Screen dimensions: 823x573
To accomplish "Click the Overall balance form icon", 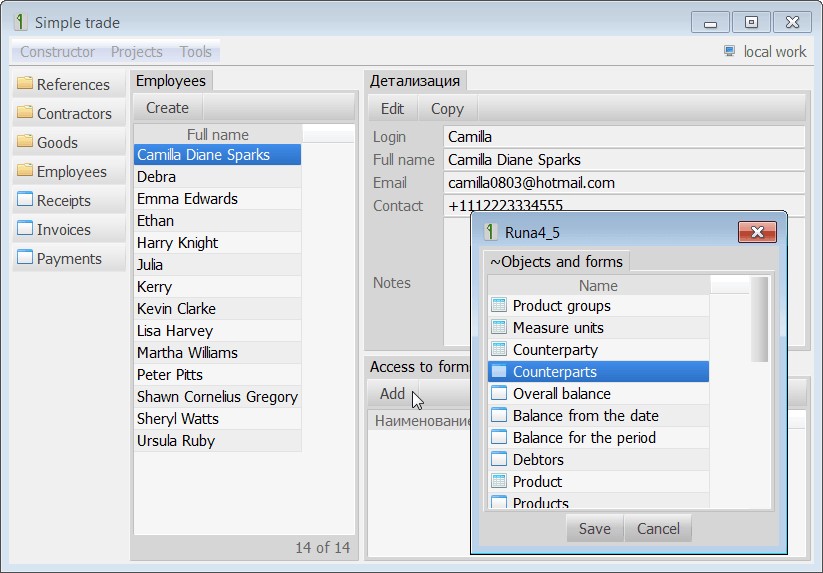I will pos(499,394).
